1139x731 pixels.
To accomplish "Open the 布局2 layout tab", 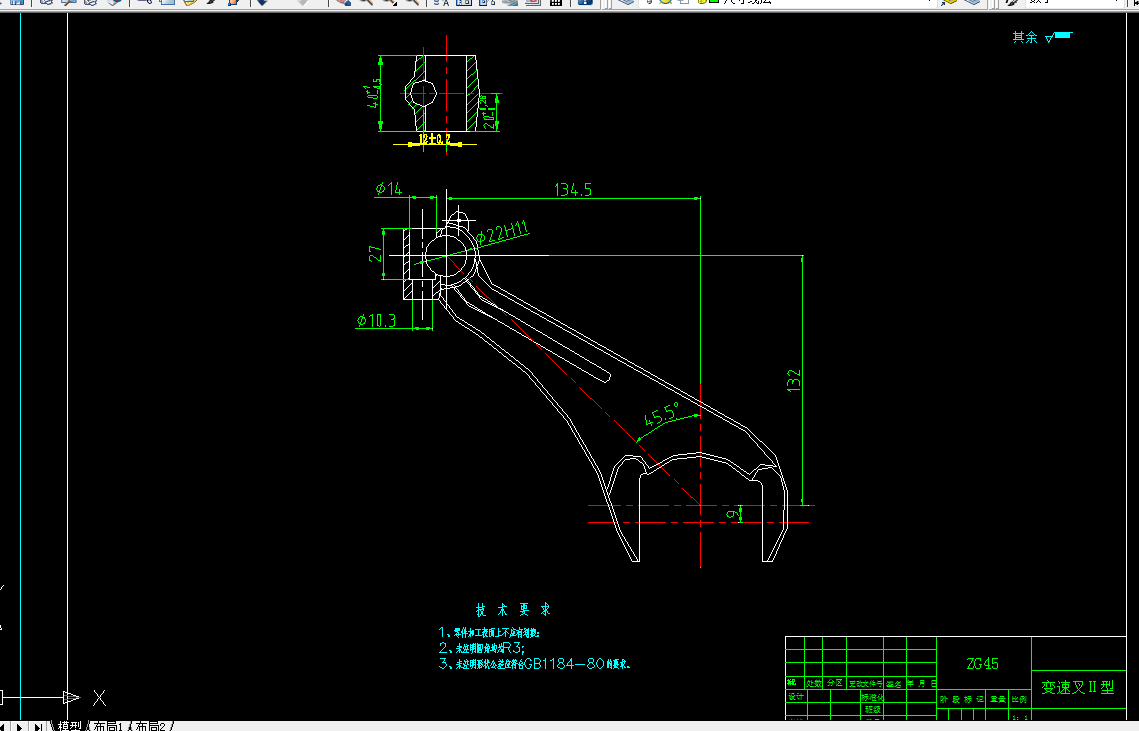I will tap(151, 726).
